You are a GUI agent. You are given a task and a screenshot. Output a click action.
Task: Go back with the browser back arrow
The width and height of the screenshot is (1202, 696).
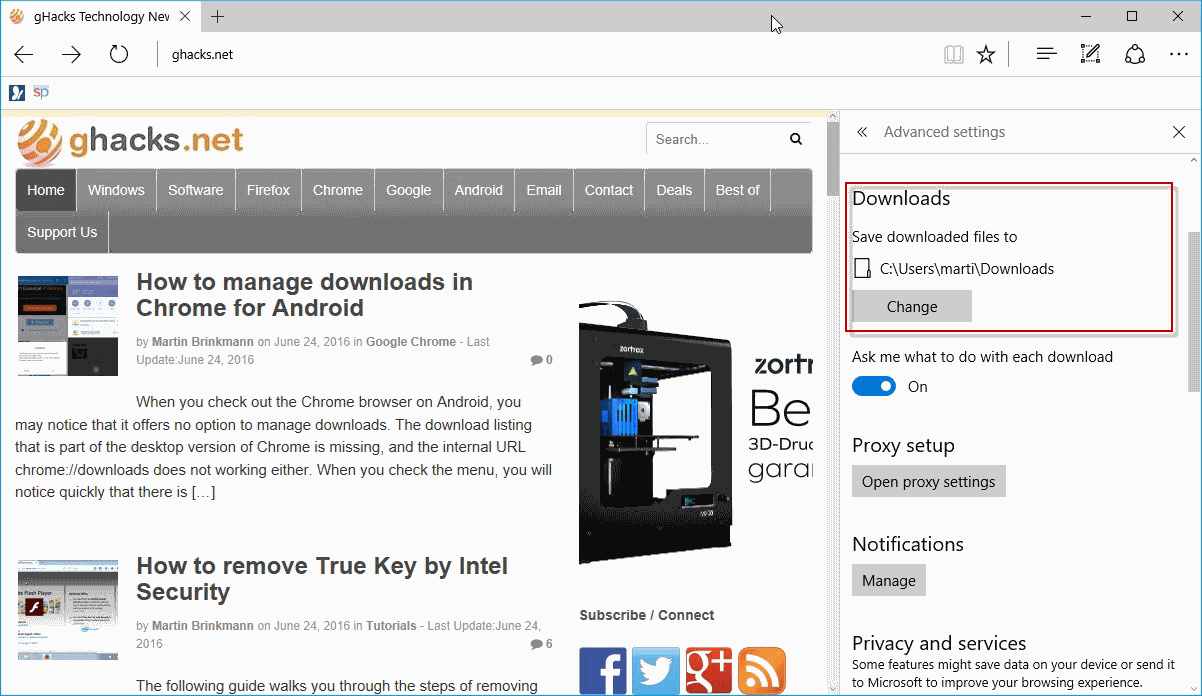pos(24,55)
